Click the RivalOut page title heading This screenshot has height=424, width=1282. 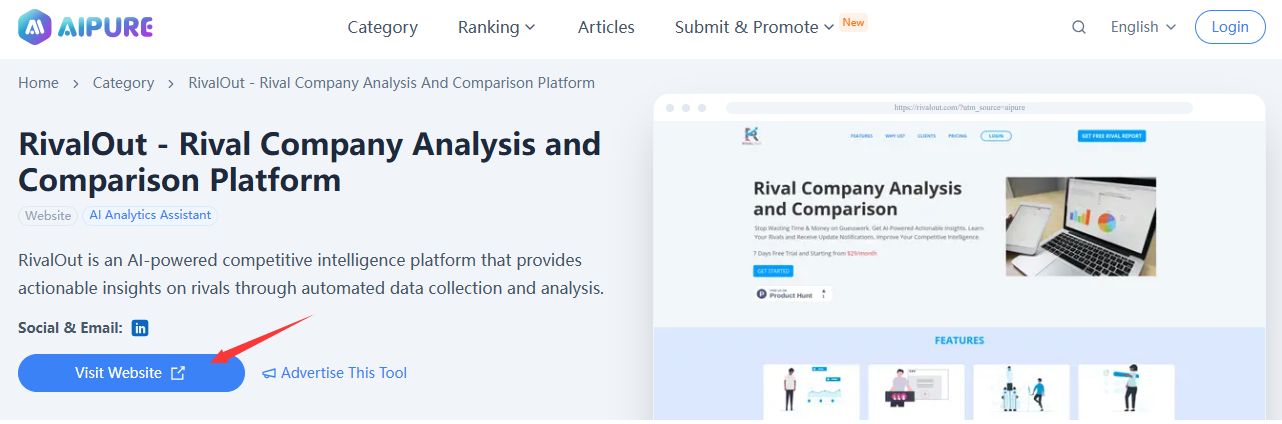(x=310, y=162)
